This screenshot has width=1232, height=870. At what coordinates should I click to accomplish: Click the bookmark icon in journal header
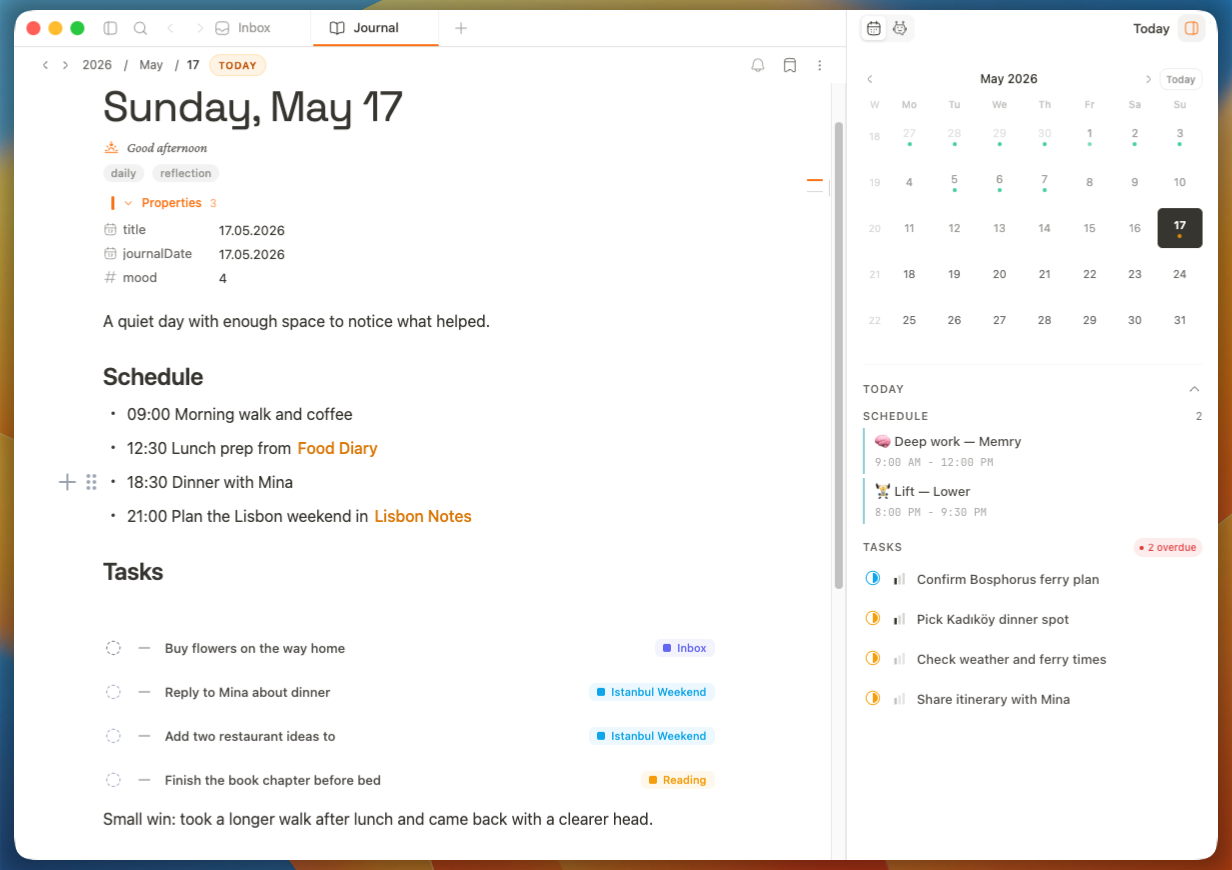click(790, 65)
